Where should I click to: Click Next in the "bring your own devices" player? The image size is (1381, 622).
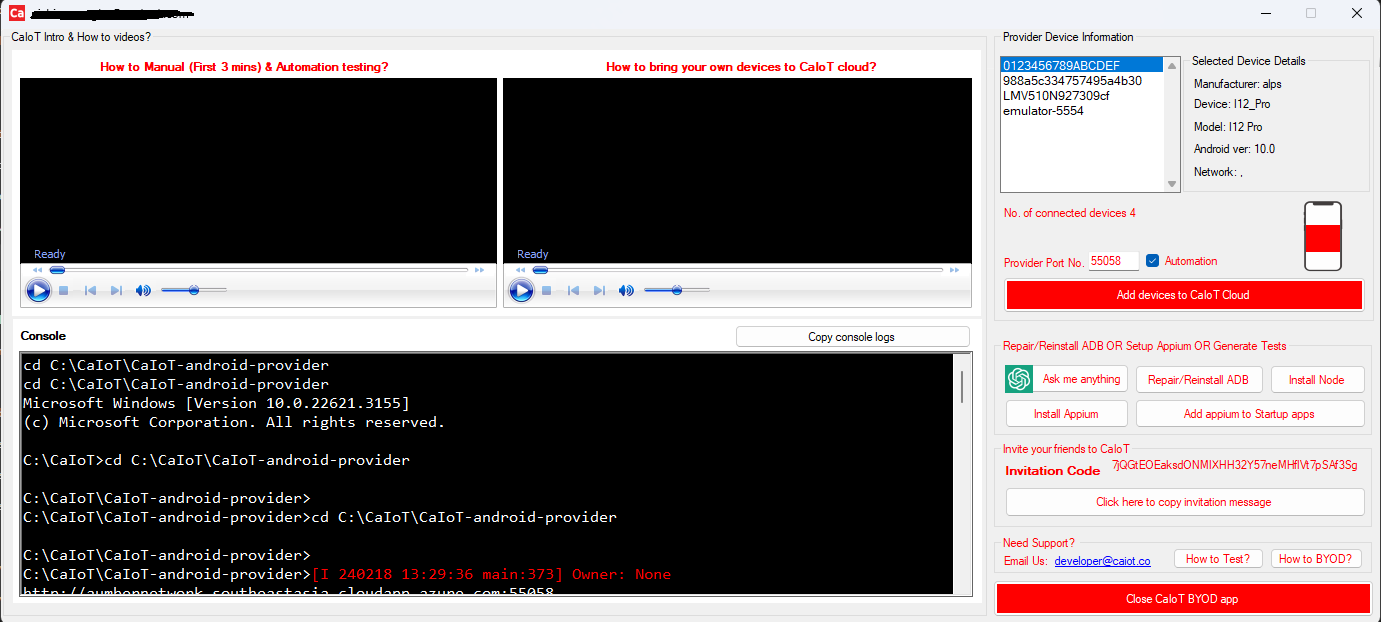point(599,291)
